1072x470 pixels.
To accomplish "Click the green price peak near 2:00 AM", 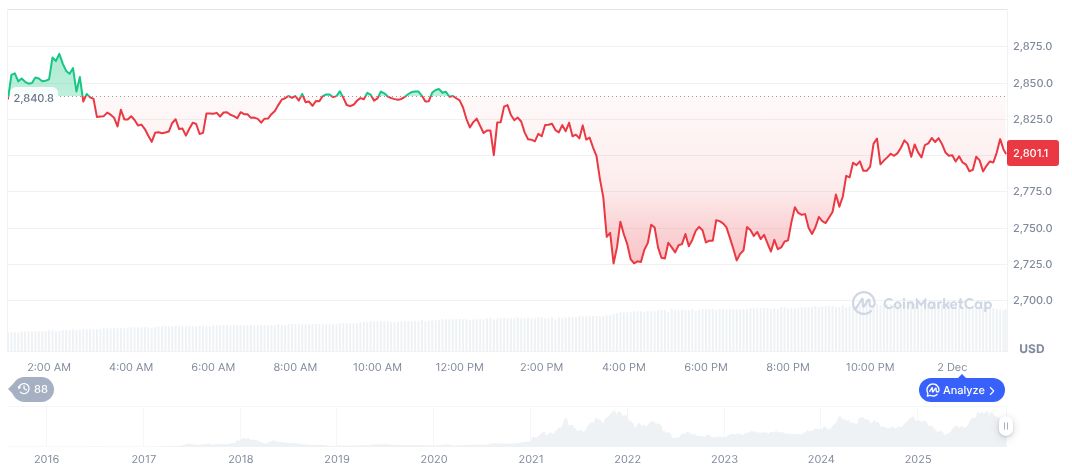I will coord(59,55).
